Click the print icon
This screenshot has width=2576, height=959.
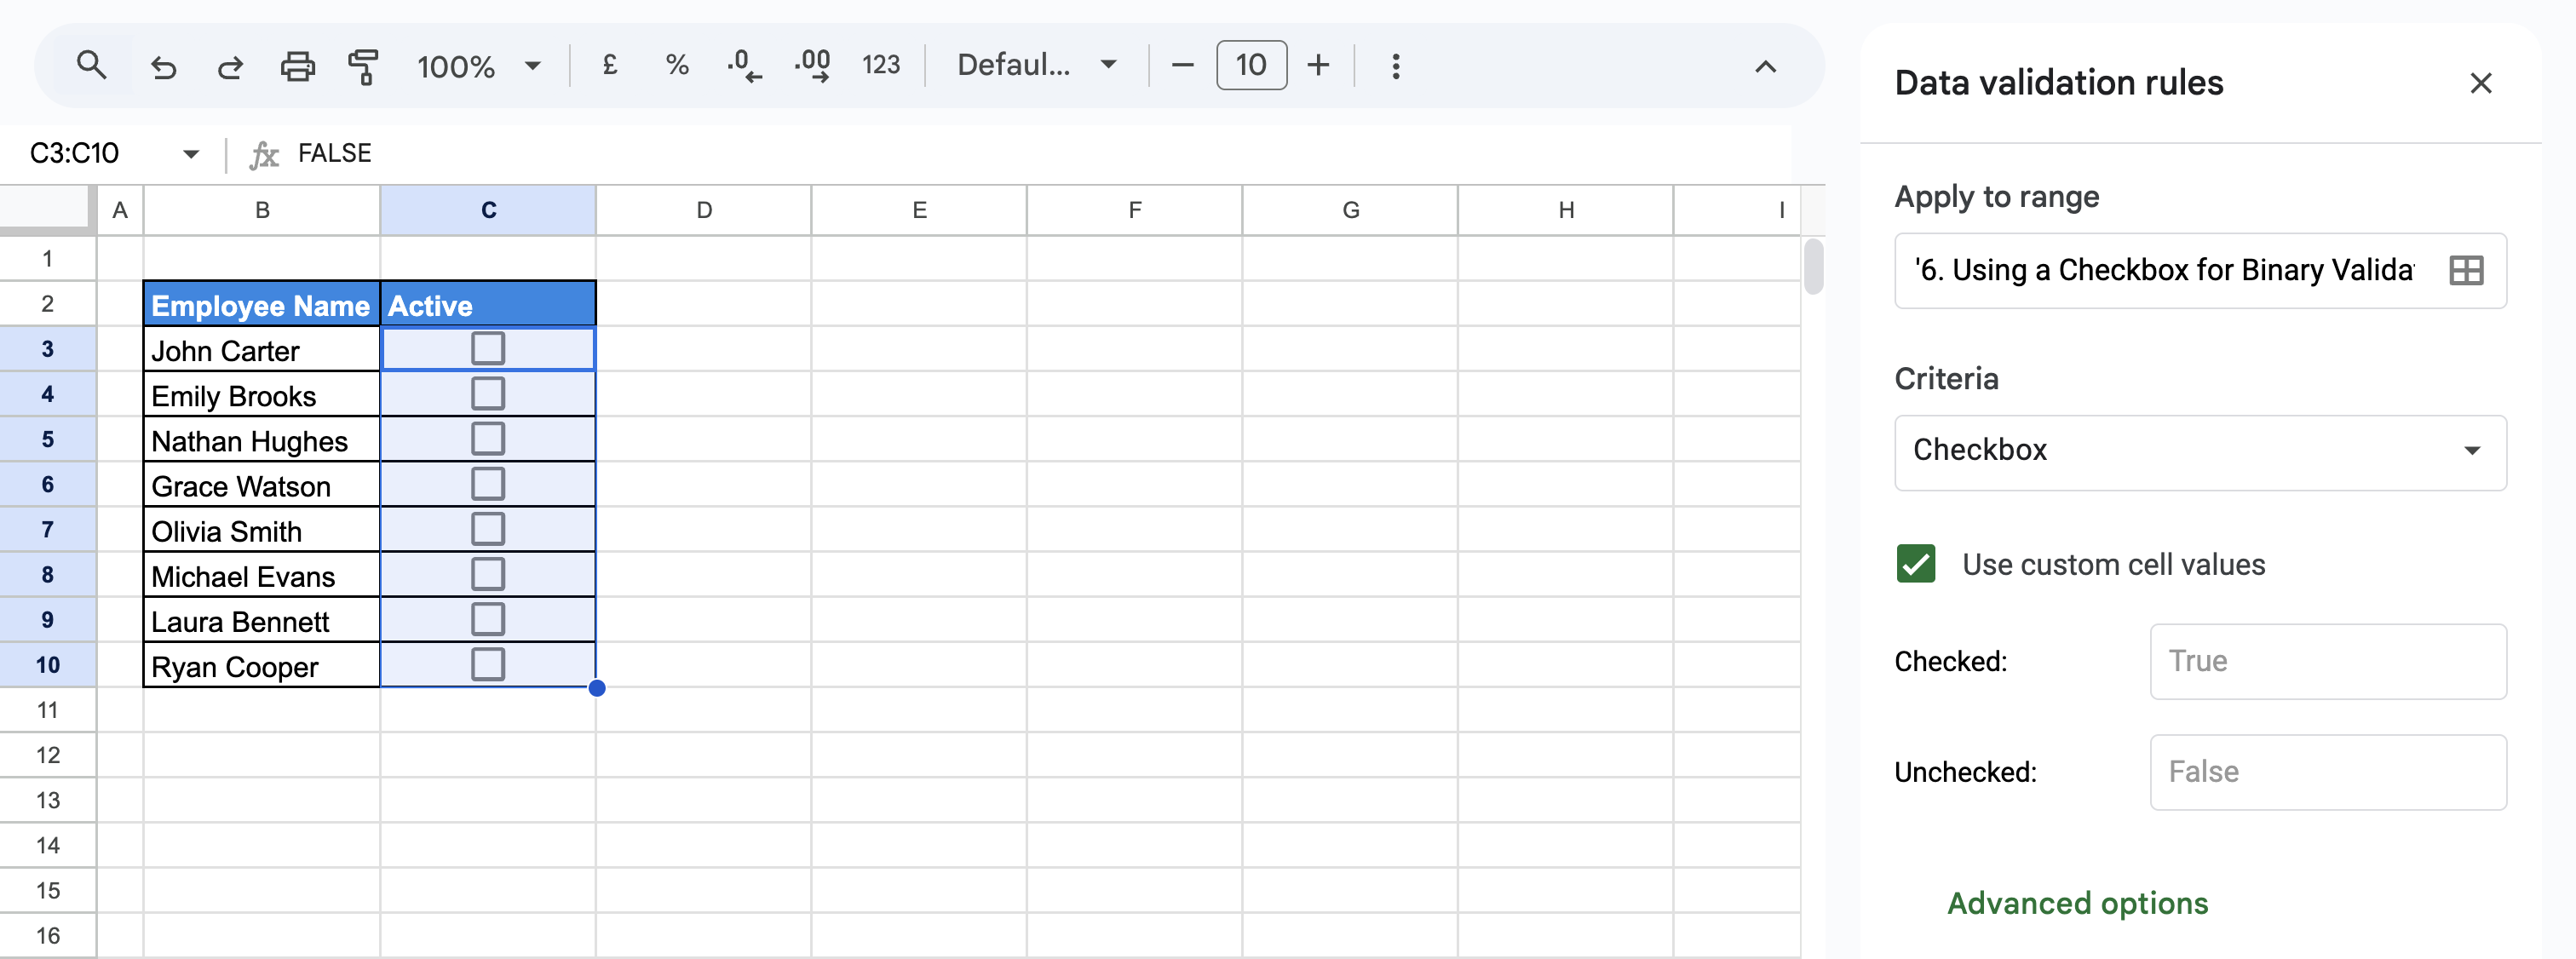(x=297, y=67)
